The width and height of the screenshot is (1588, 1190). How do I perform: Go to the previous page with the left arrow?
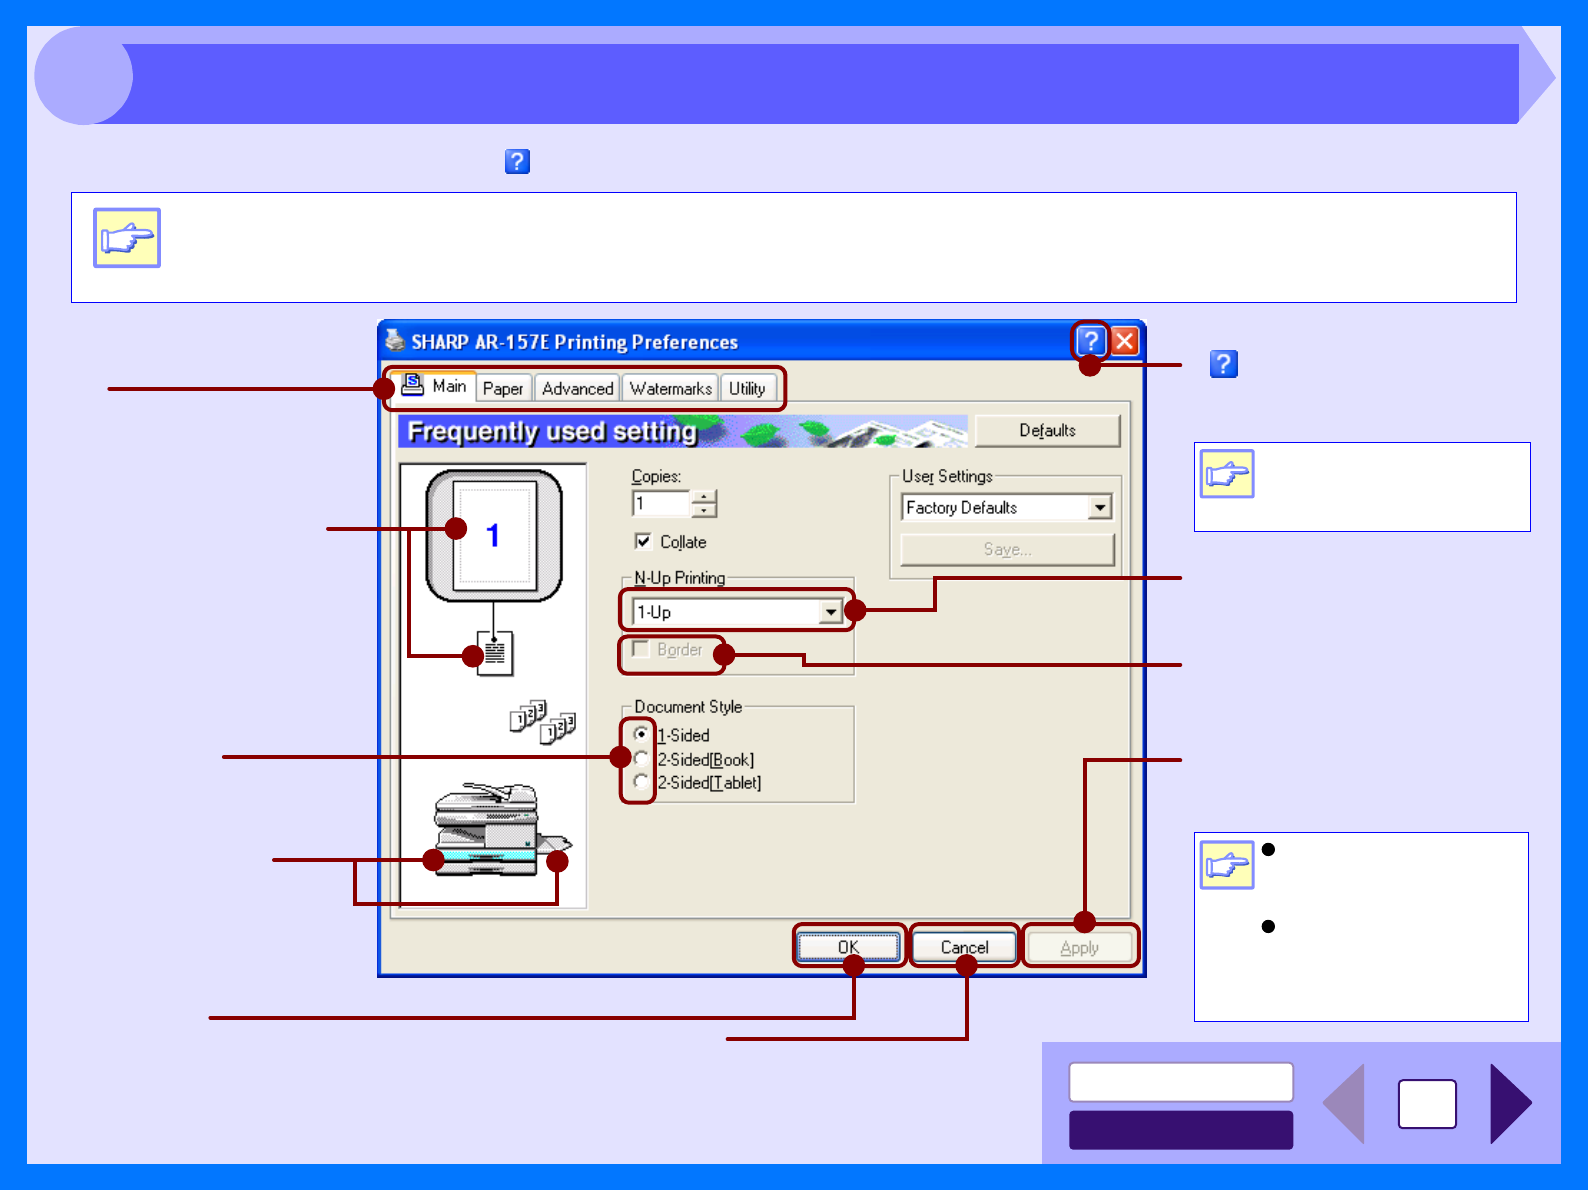coord(1344,1103)
